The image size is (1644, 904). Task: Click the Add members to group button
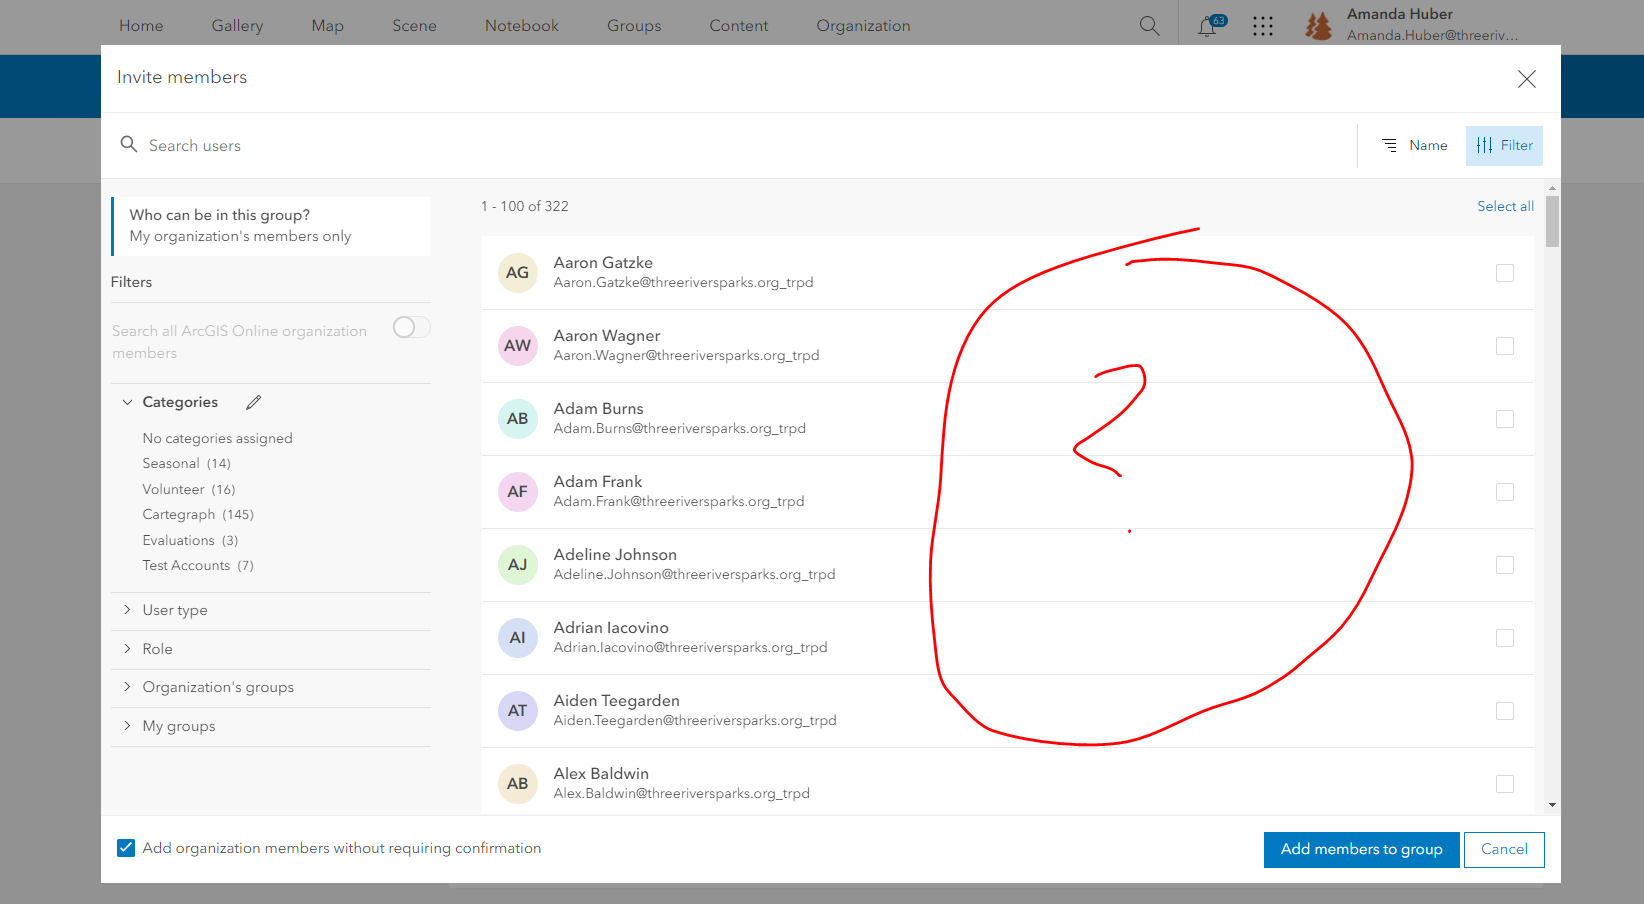click(x=1361, y=849)
